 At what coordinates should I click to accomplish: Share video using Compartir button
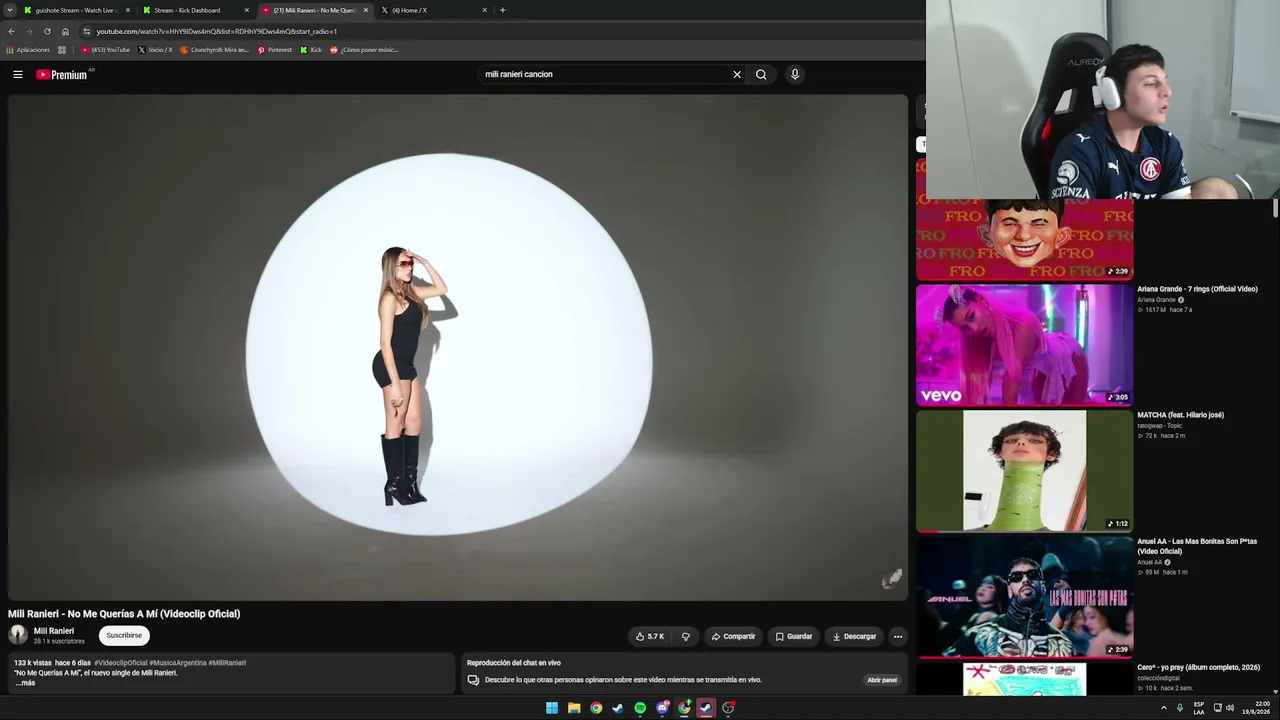tap(733, 636)
